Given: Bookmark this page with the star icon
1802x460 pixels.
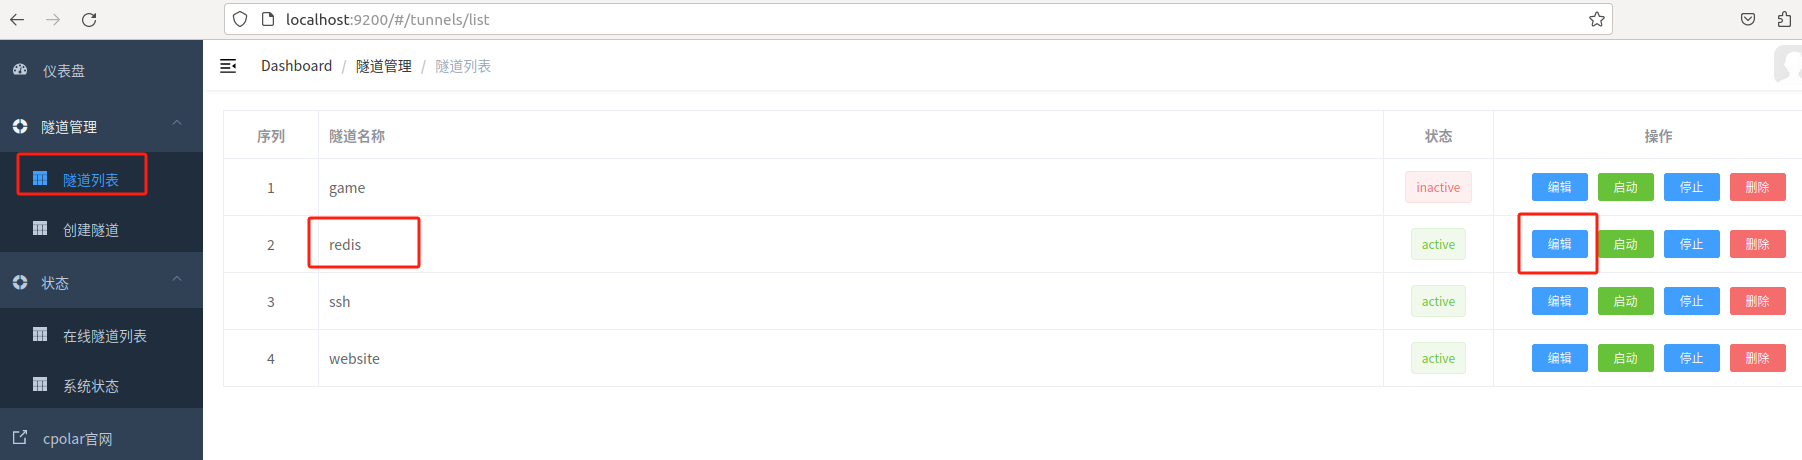Looking at the screenshot, I should (x=1596, y=20).
